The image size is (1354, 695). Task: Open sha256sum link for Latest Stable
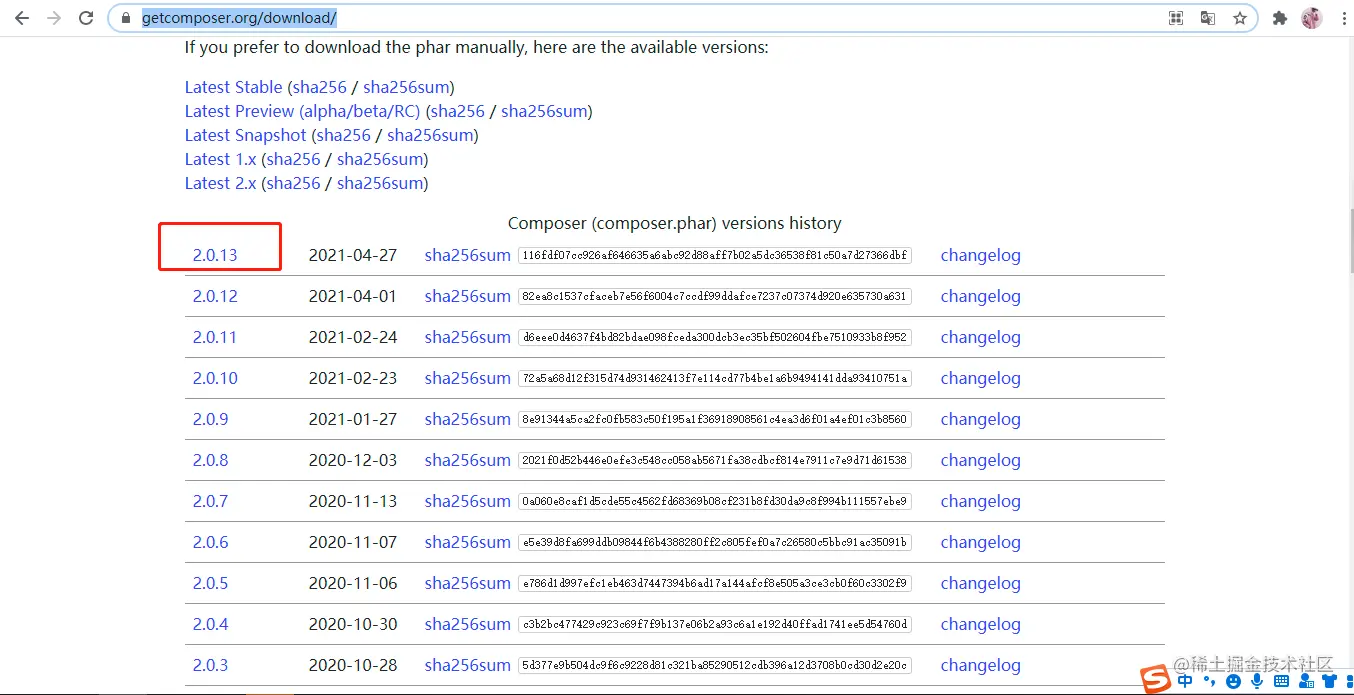tap(406, 87)
